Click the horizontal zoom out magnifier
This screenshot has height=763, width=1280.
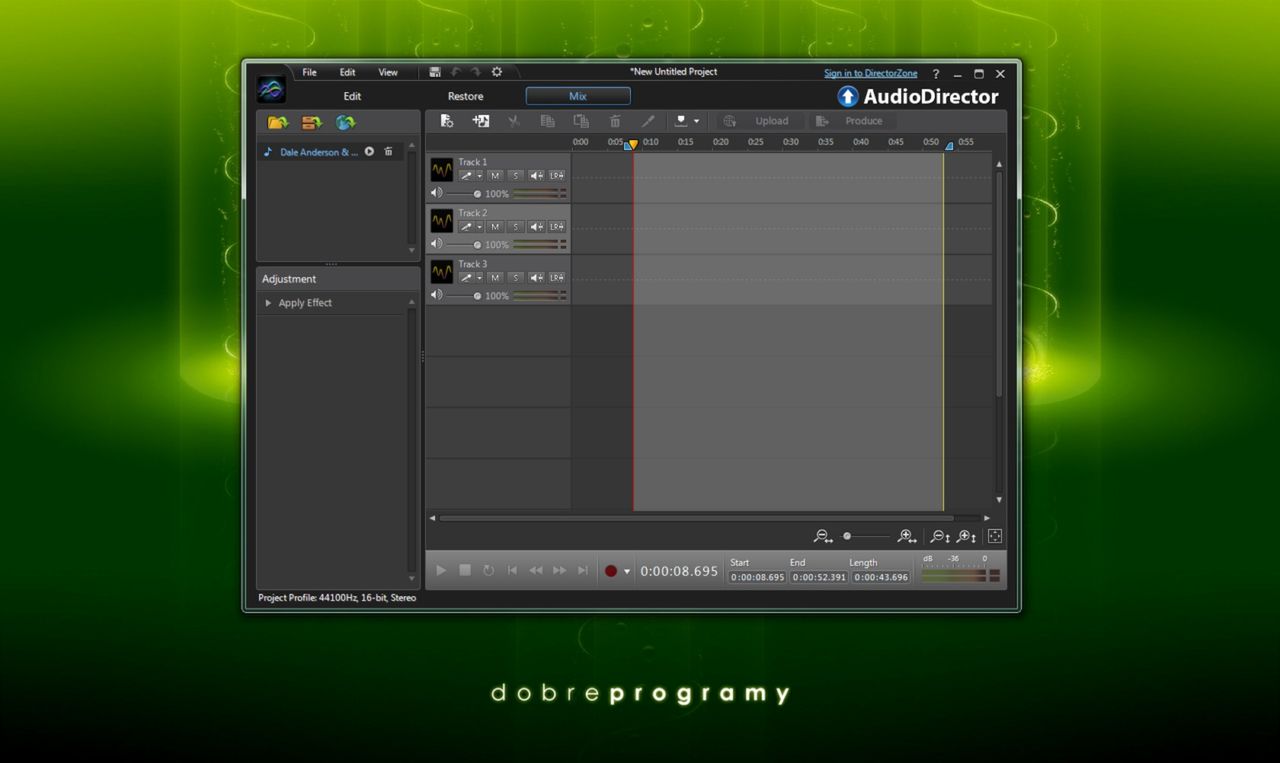click(x=823, y=537)
